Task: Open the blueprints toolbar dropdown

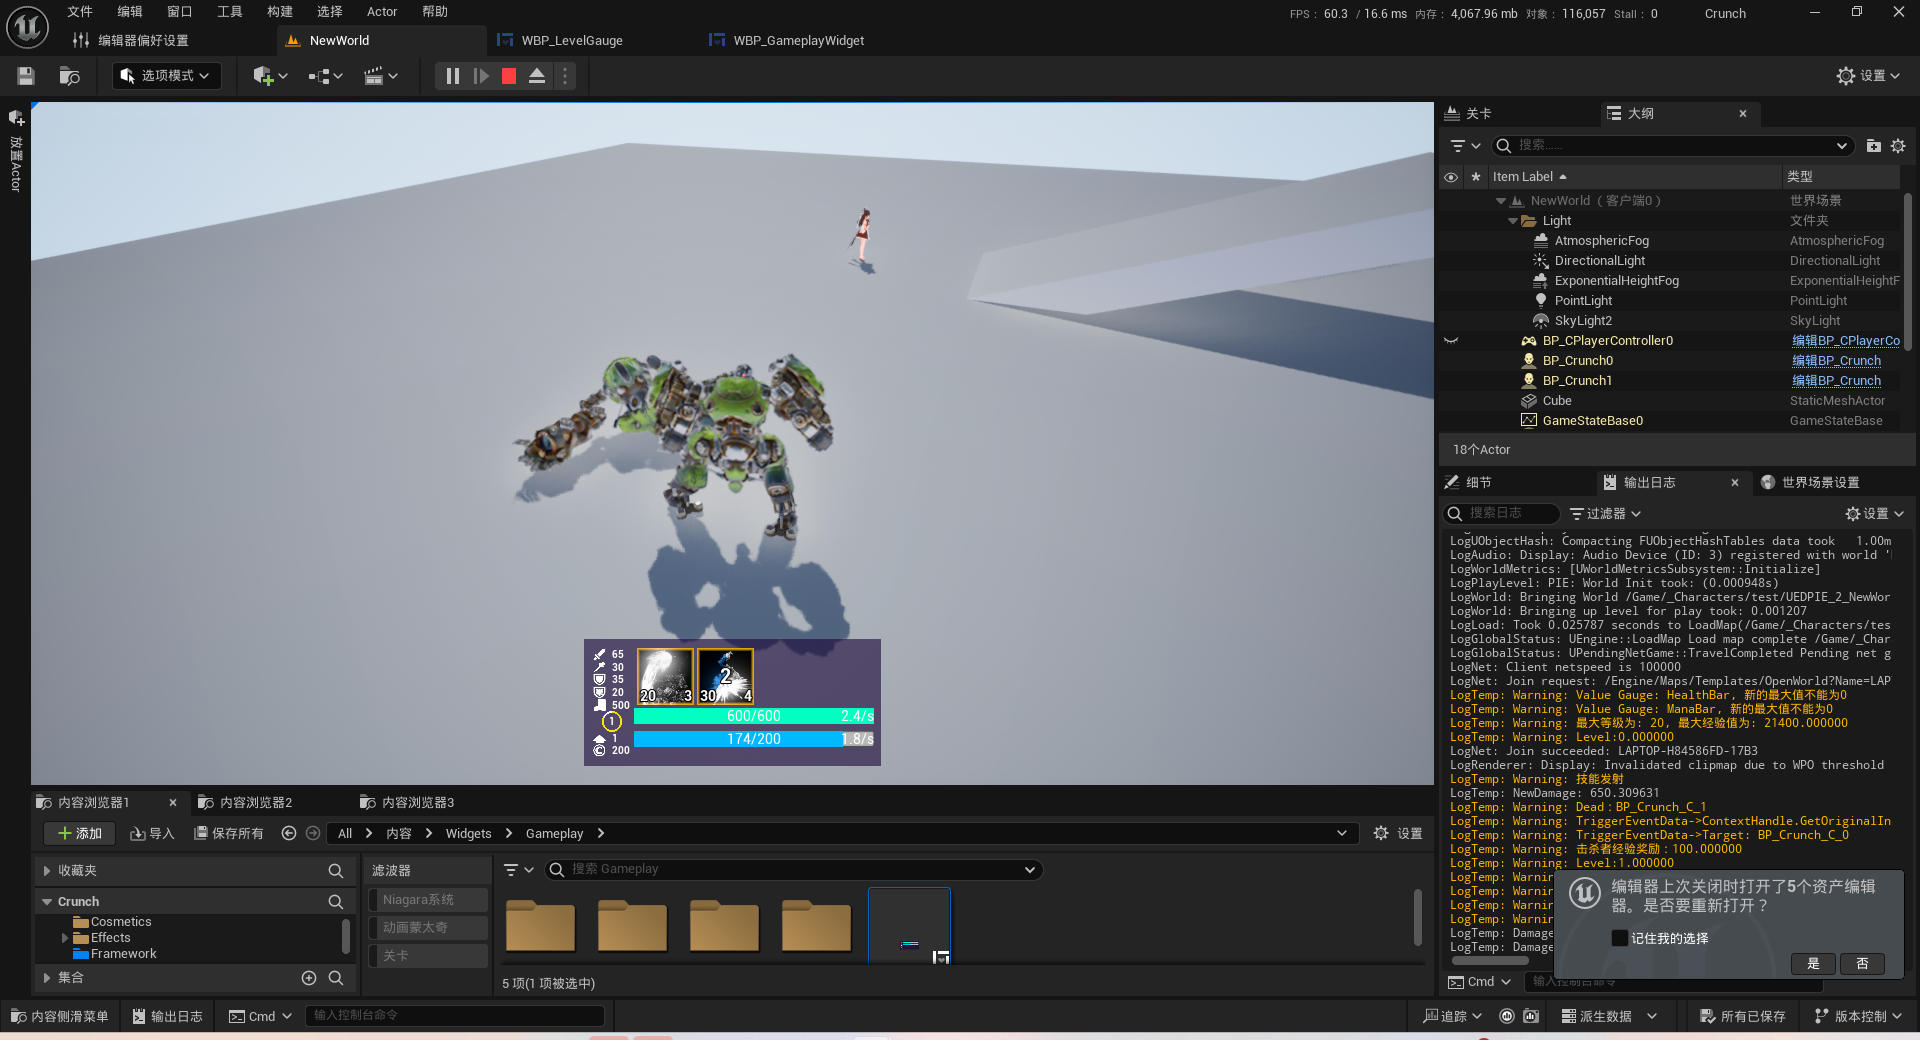Action: 325,76
